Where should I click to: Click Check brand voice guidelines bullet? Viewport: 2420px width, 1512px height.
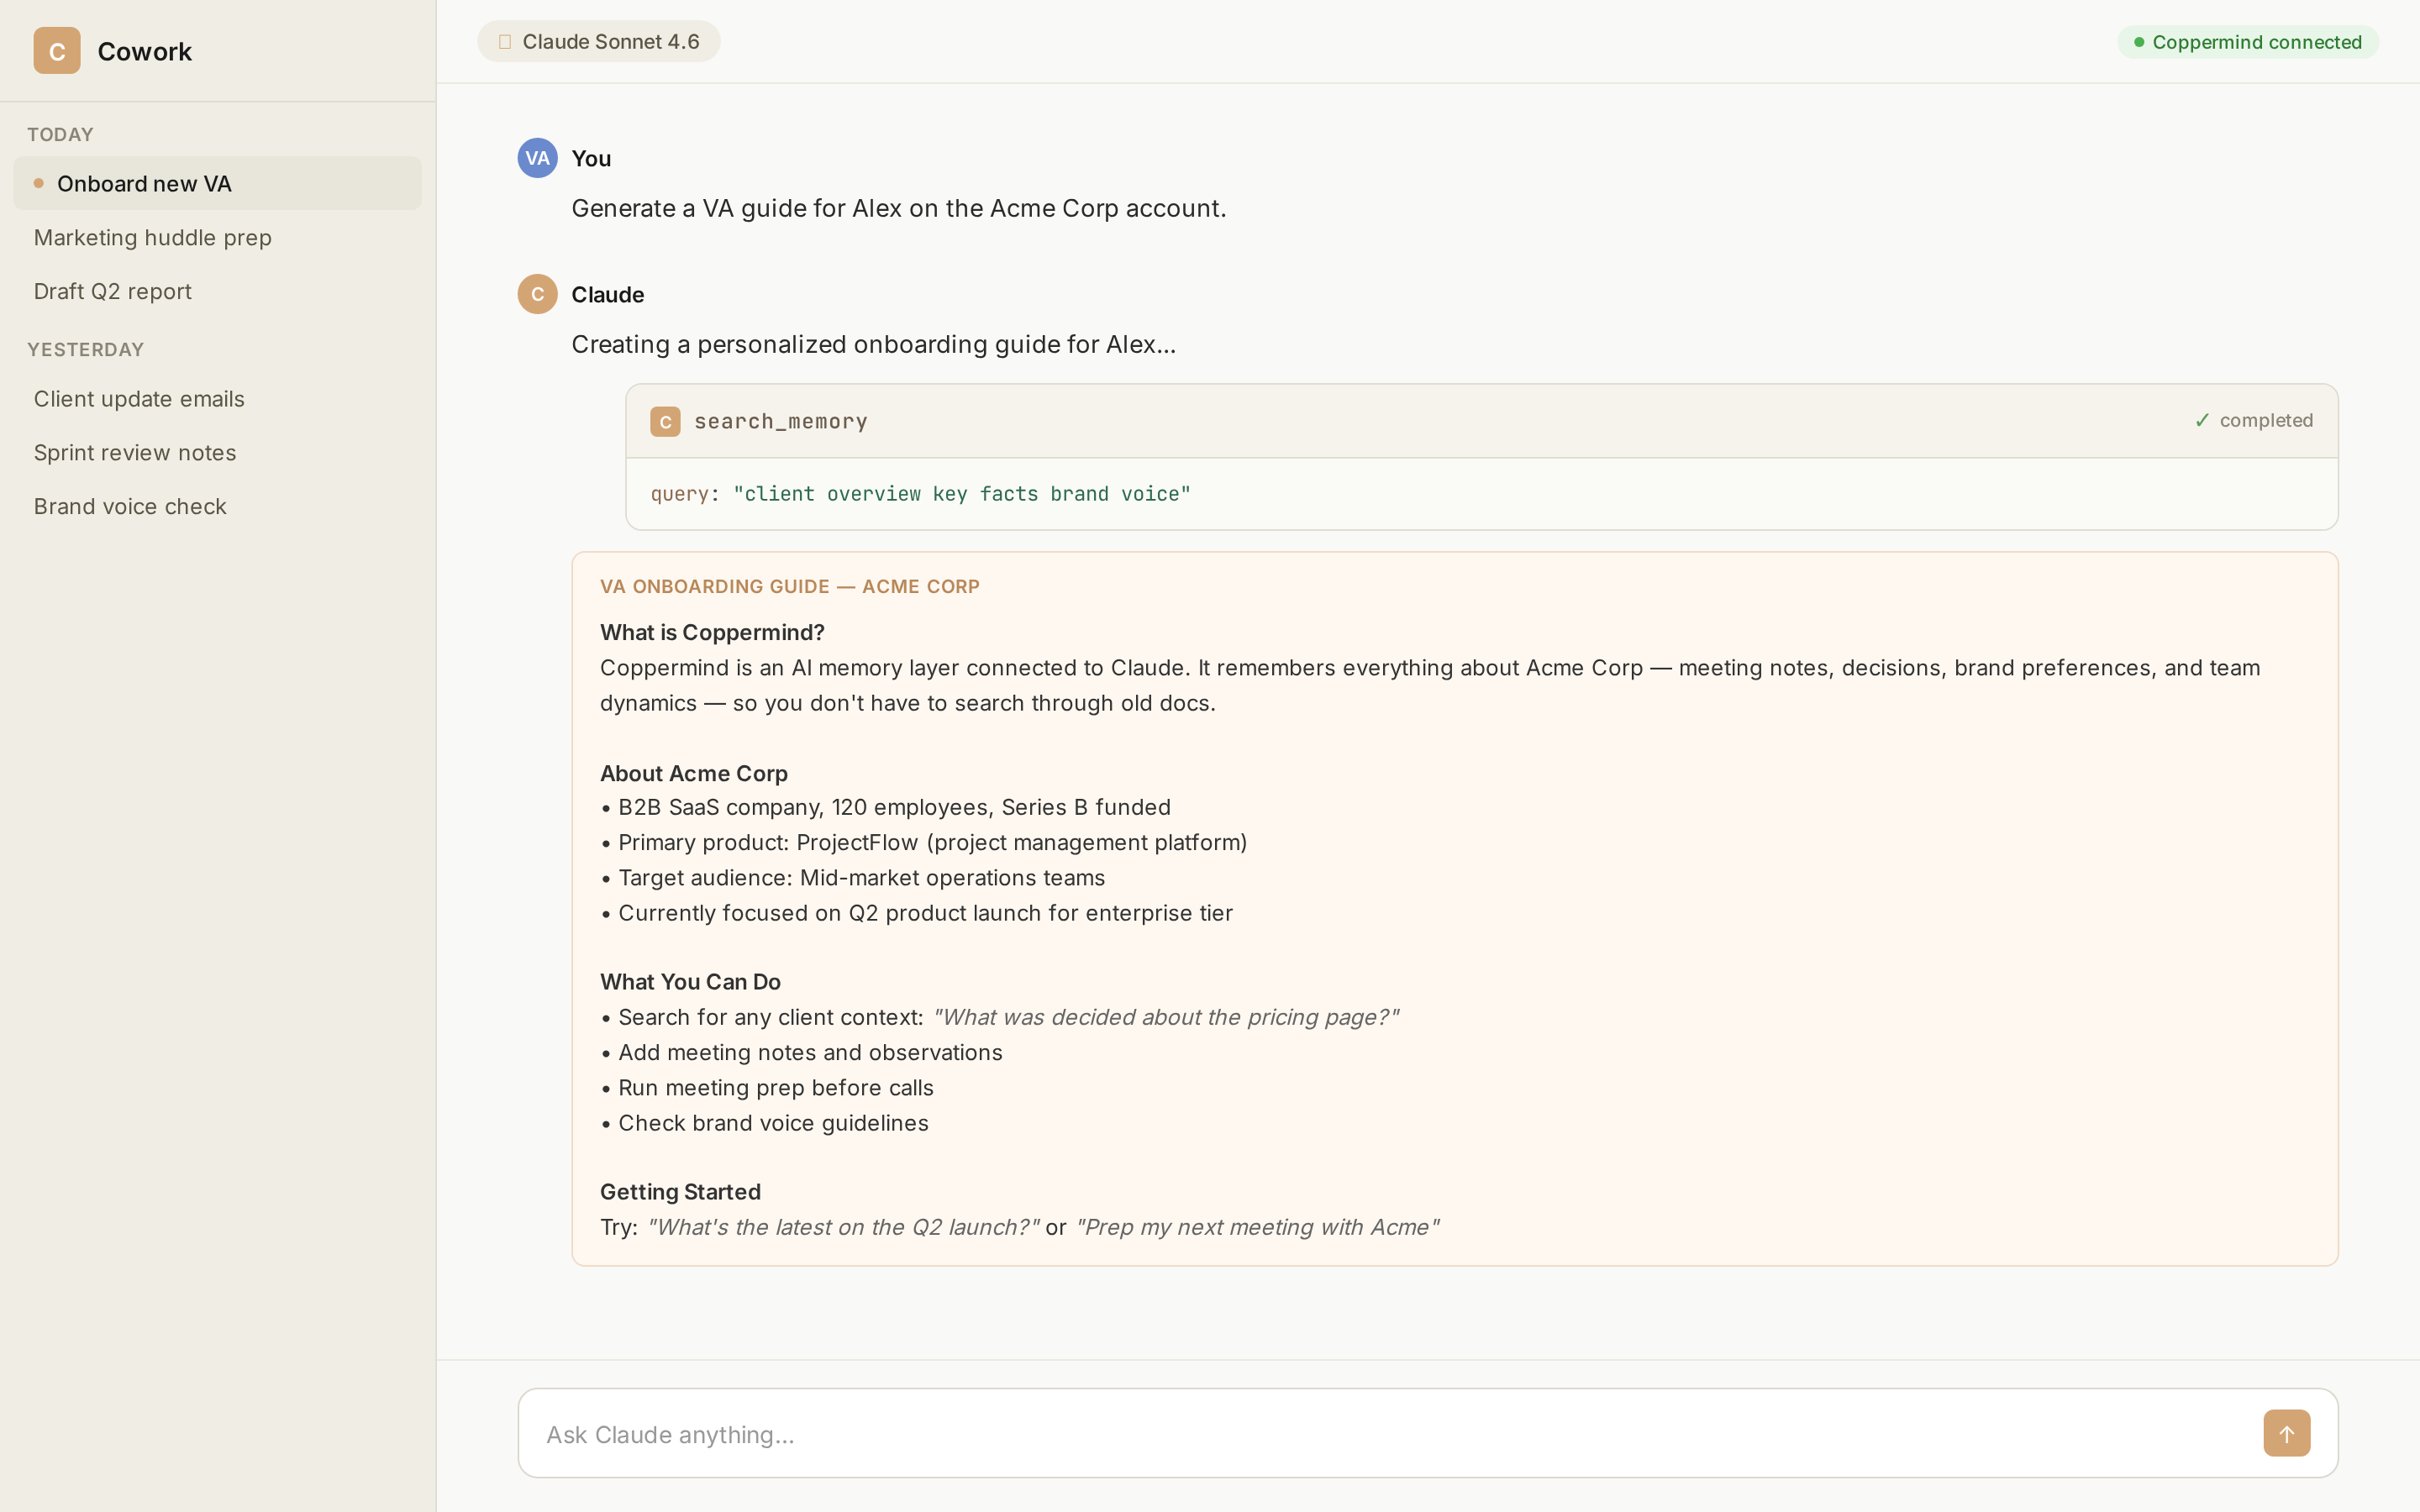pos(764,1123)
